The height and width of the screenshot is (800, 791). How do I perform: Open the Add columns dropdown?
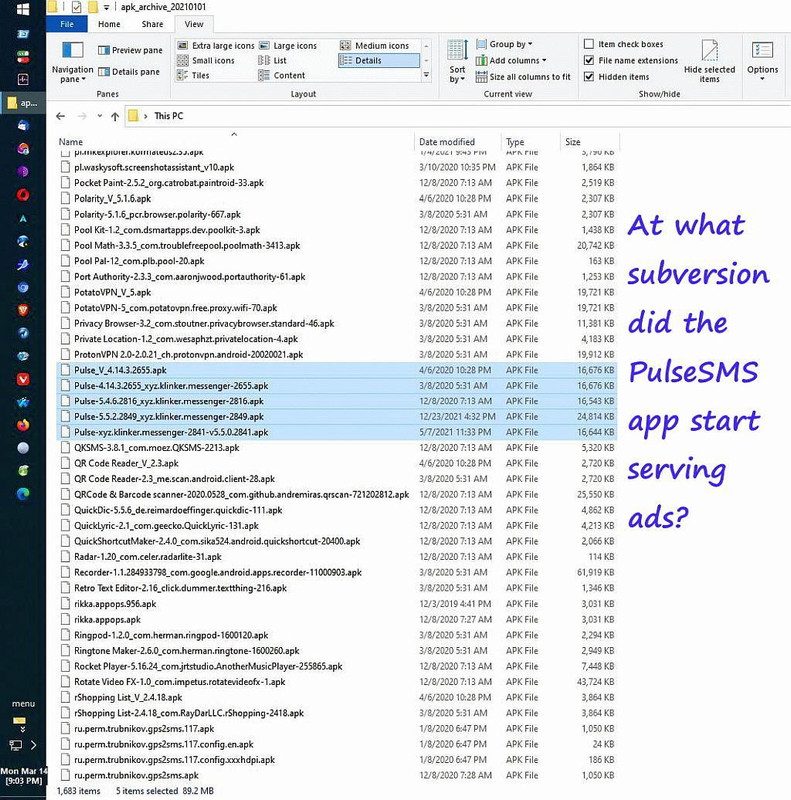511,60
